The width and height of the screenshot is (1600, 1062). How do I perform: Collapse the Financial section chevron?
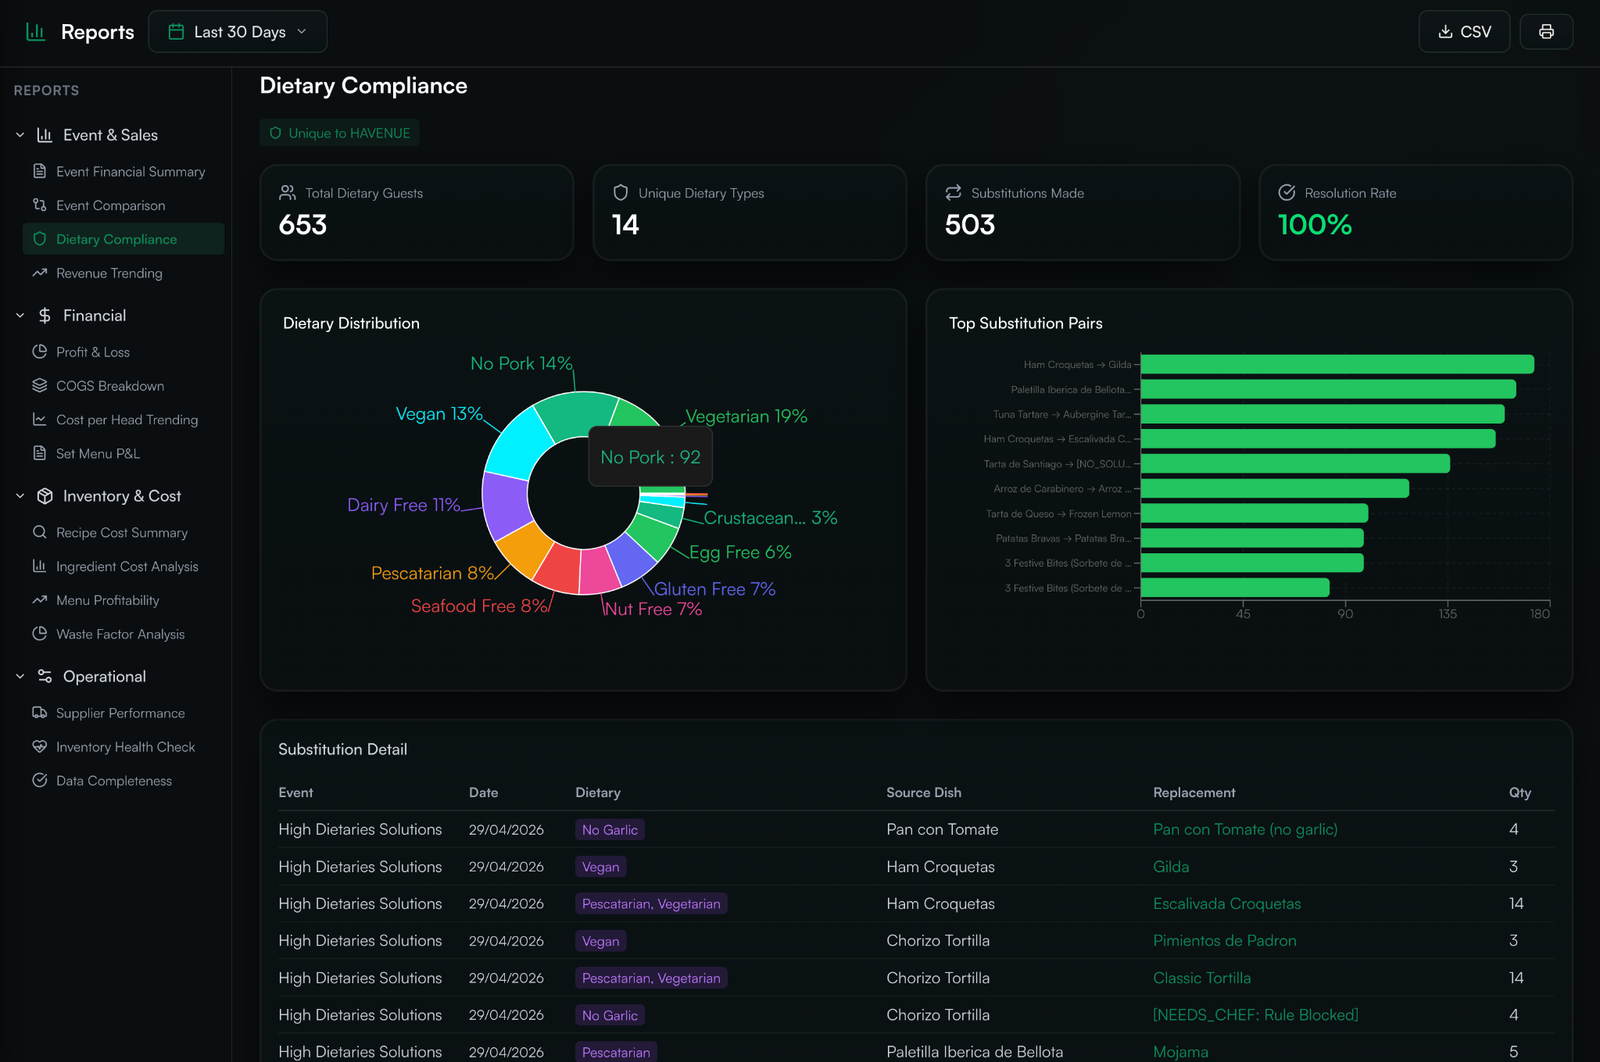click(x=20, y=316)
